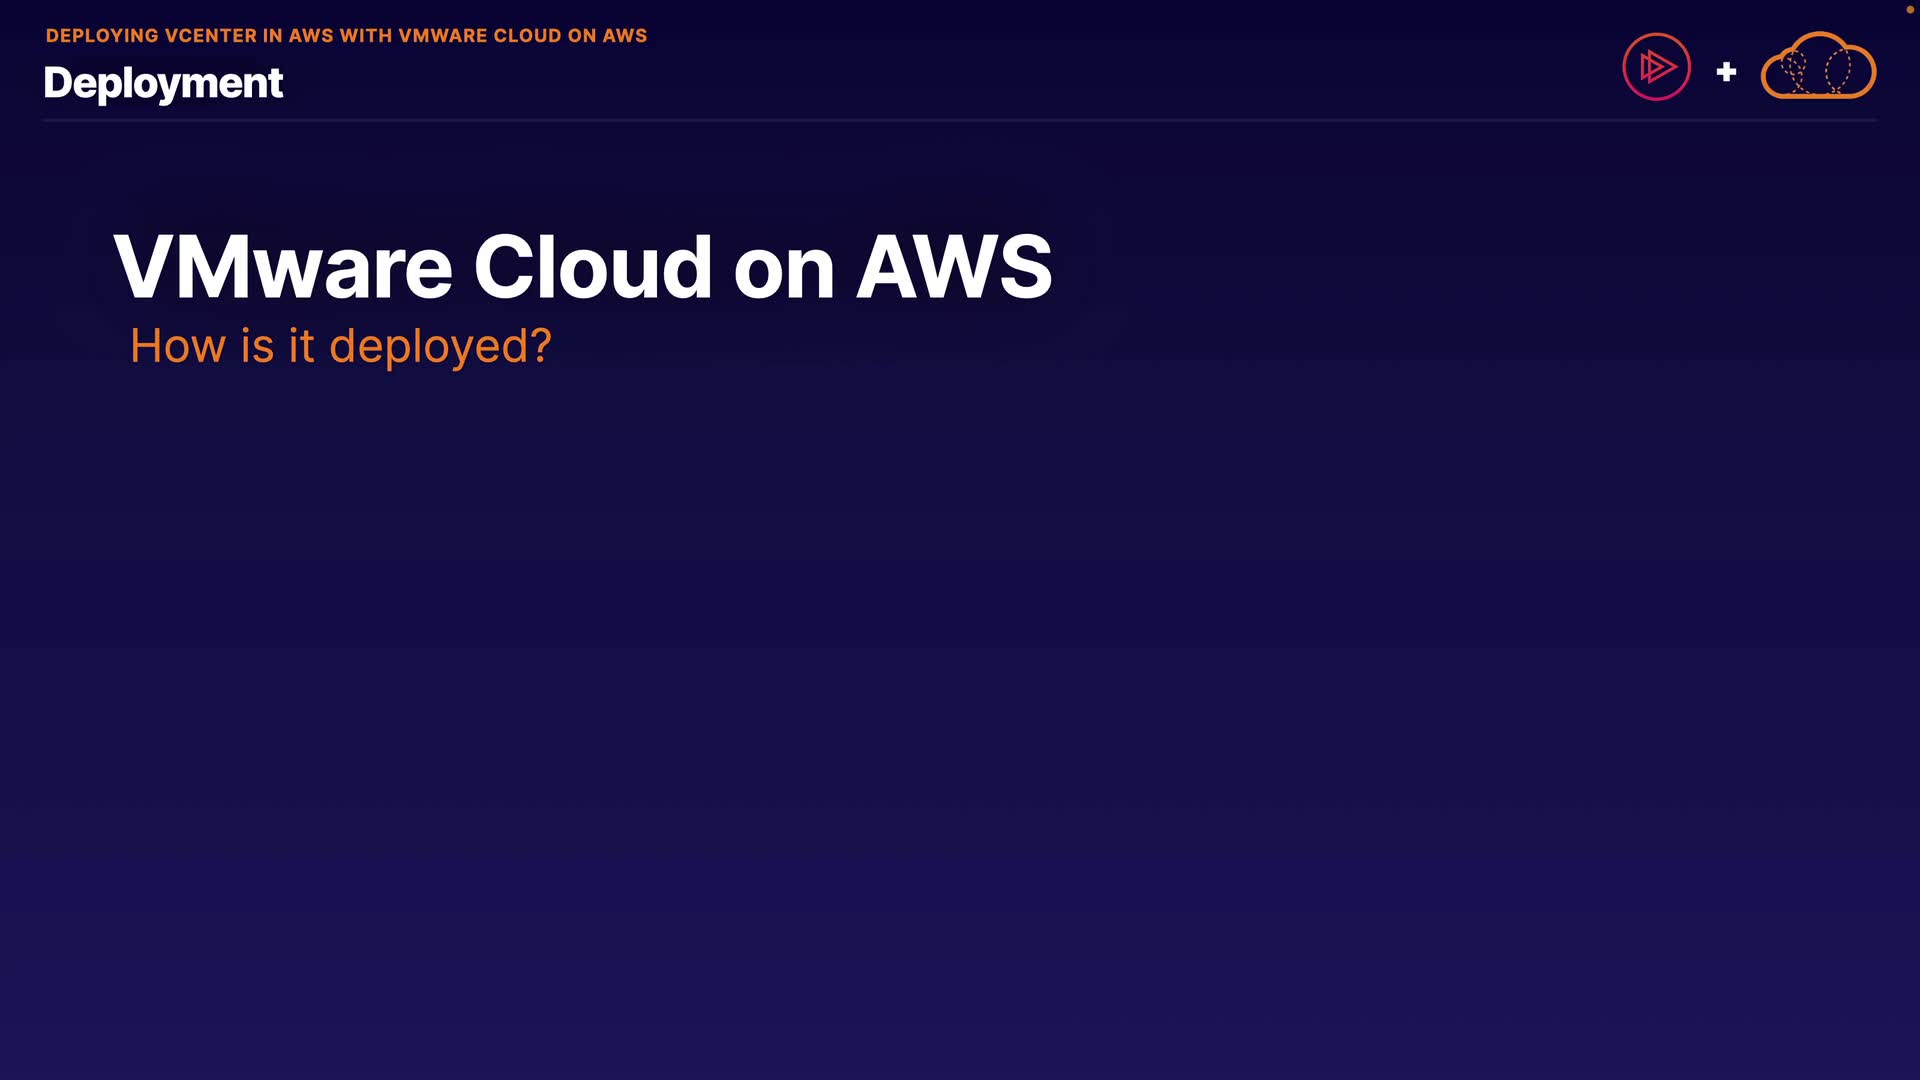Click the word "How" in the orange subtitle
The width and height of the screenshot is (1920, 1080).
pyautogui.click(x=178, y=346)
